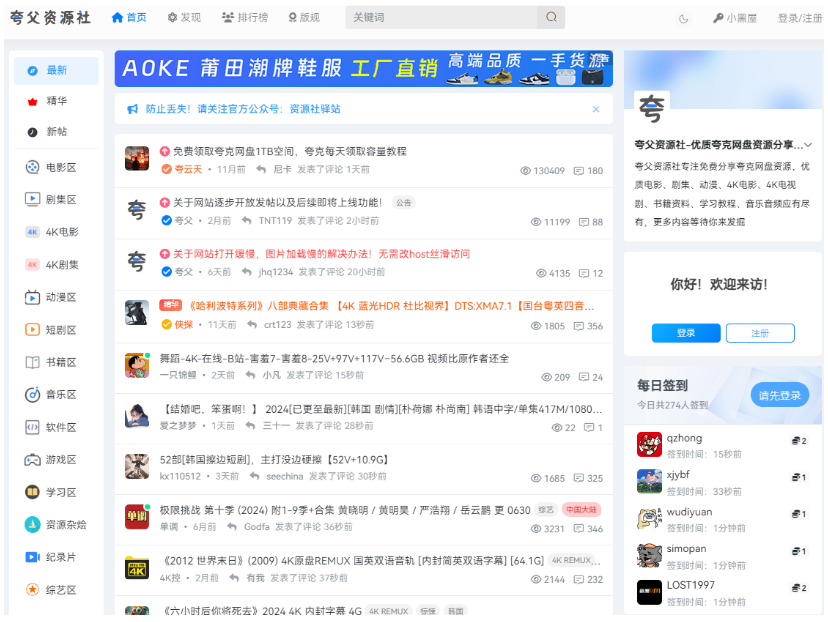Open the 软件区 category
828x622 pixels.
coord(60,427)
